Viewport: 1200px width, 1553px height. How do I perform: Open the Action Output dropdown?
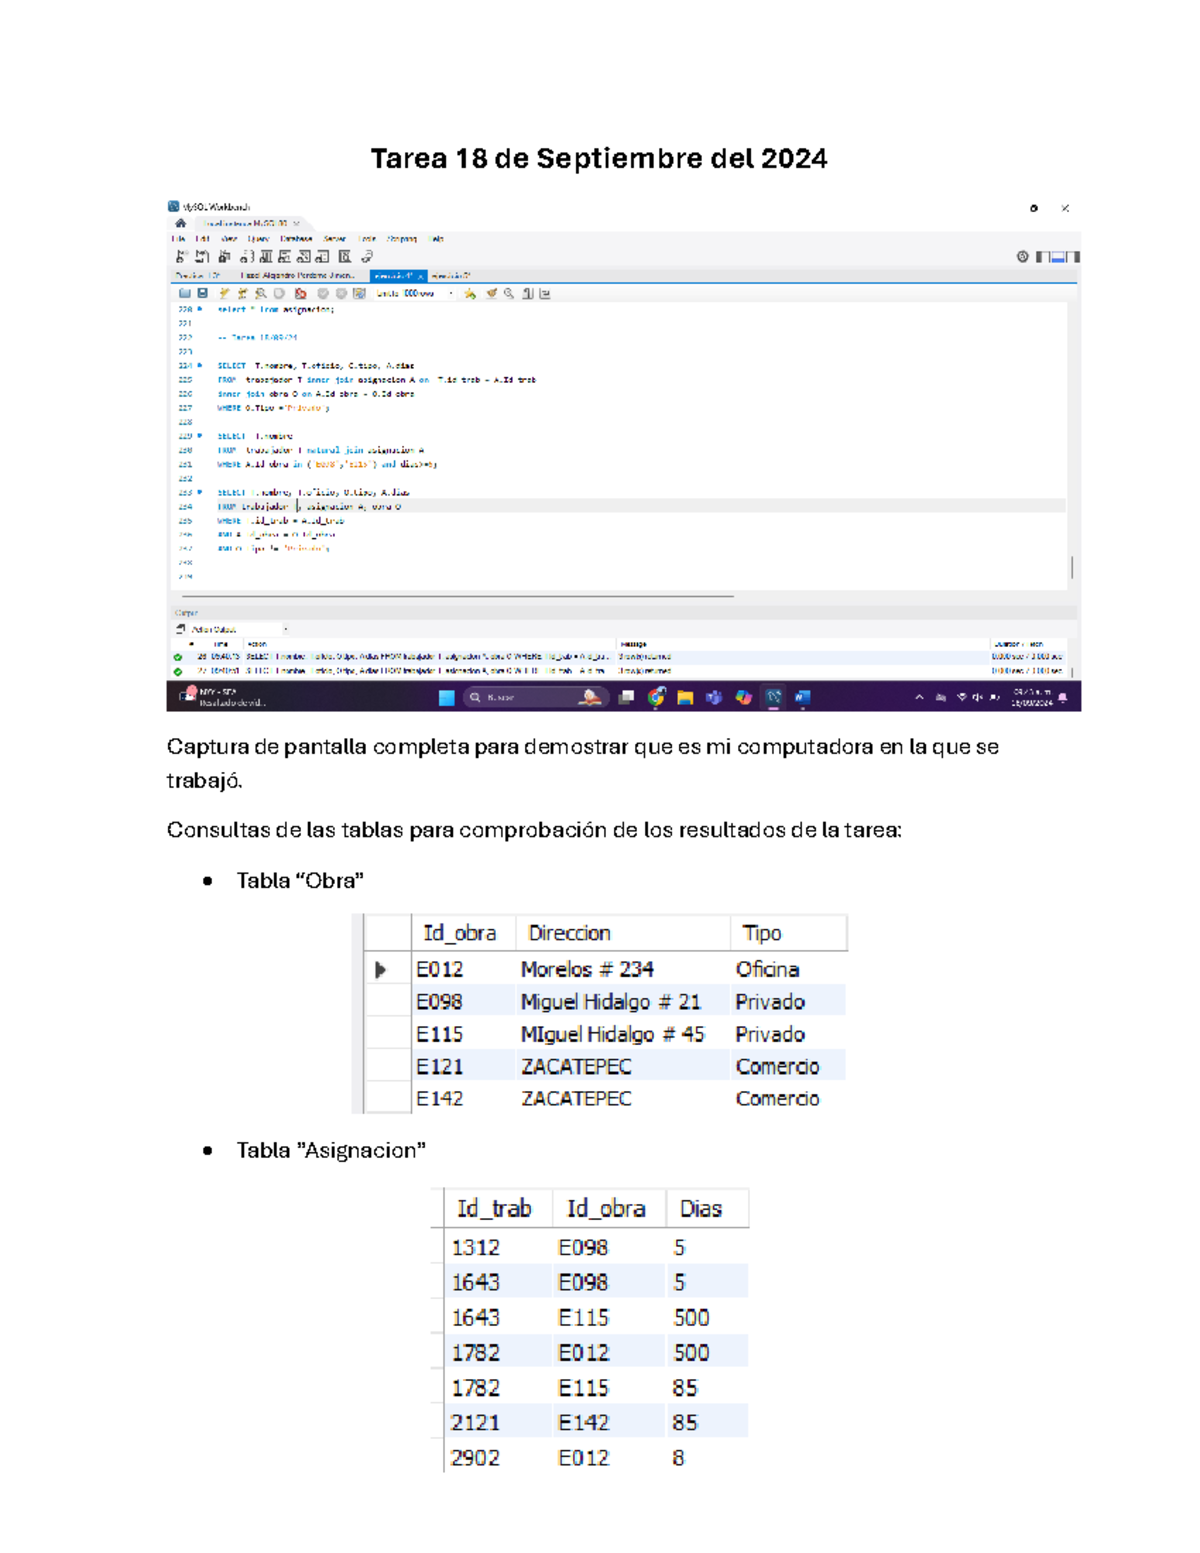coord(285,629)
